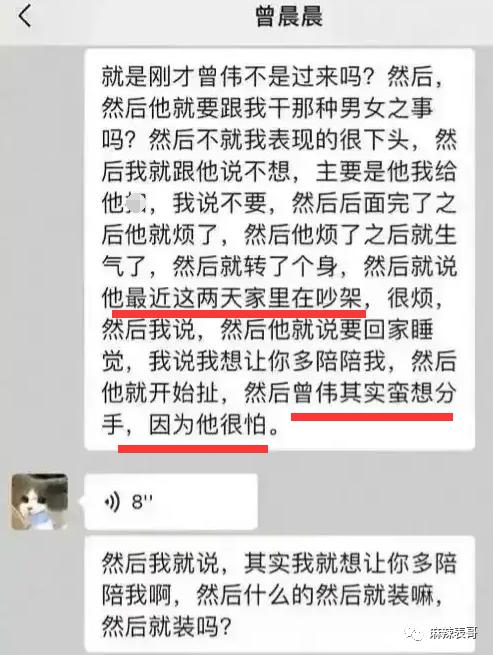Tap the 8'' duration label

click(x=142, y=502)
